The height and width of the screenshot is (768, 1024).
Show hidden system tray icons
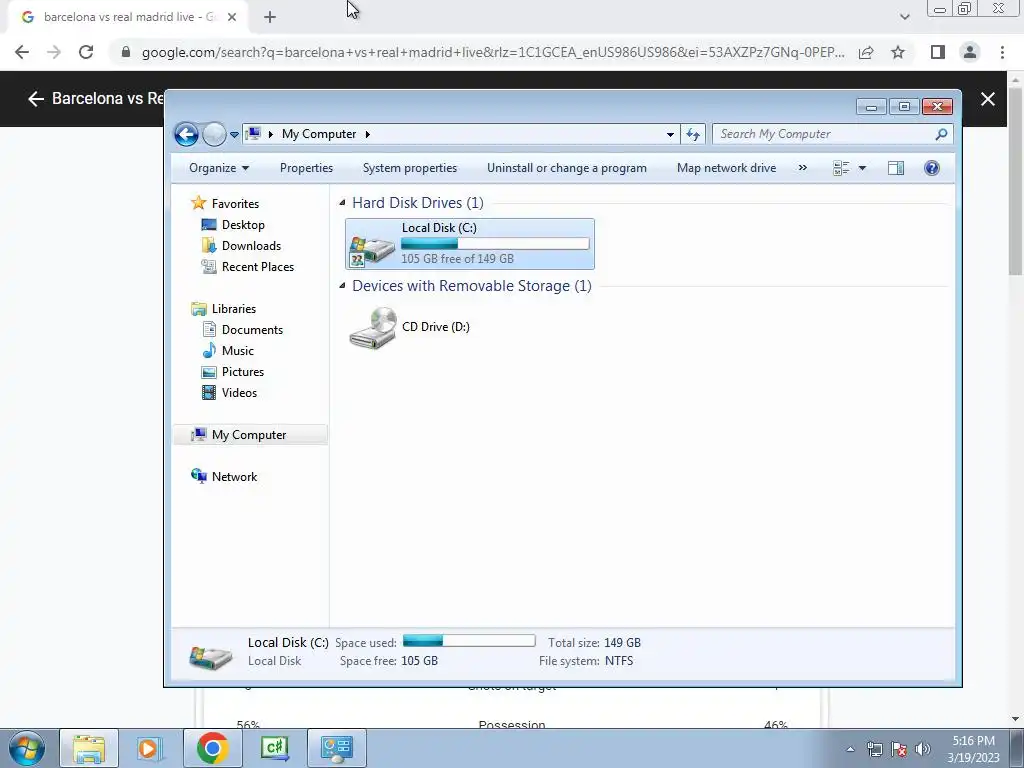pyautogui.click(x=850, y=749)
